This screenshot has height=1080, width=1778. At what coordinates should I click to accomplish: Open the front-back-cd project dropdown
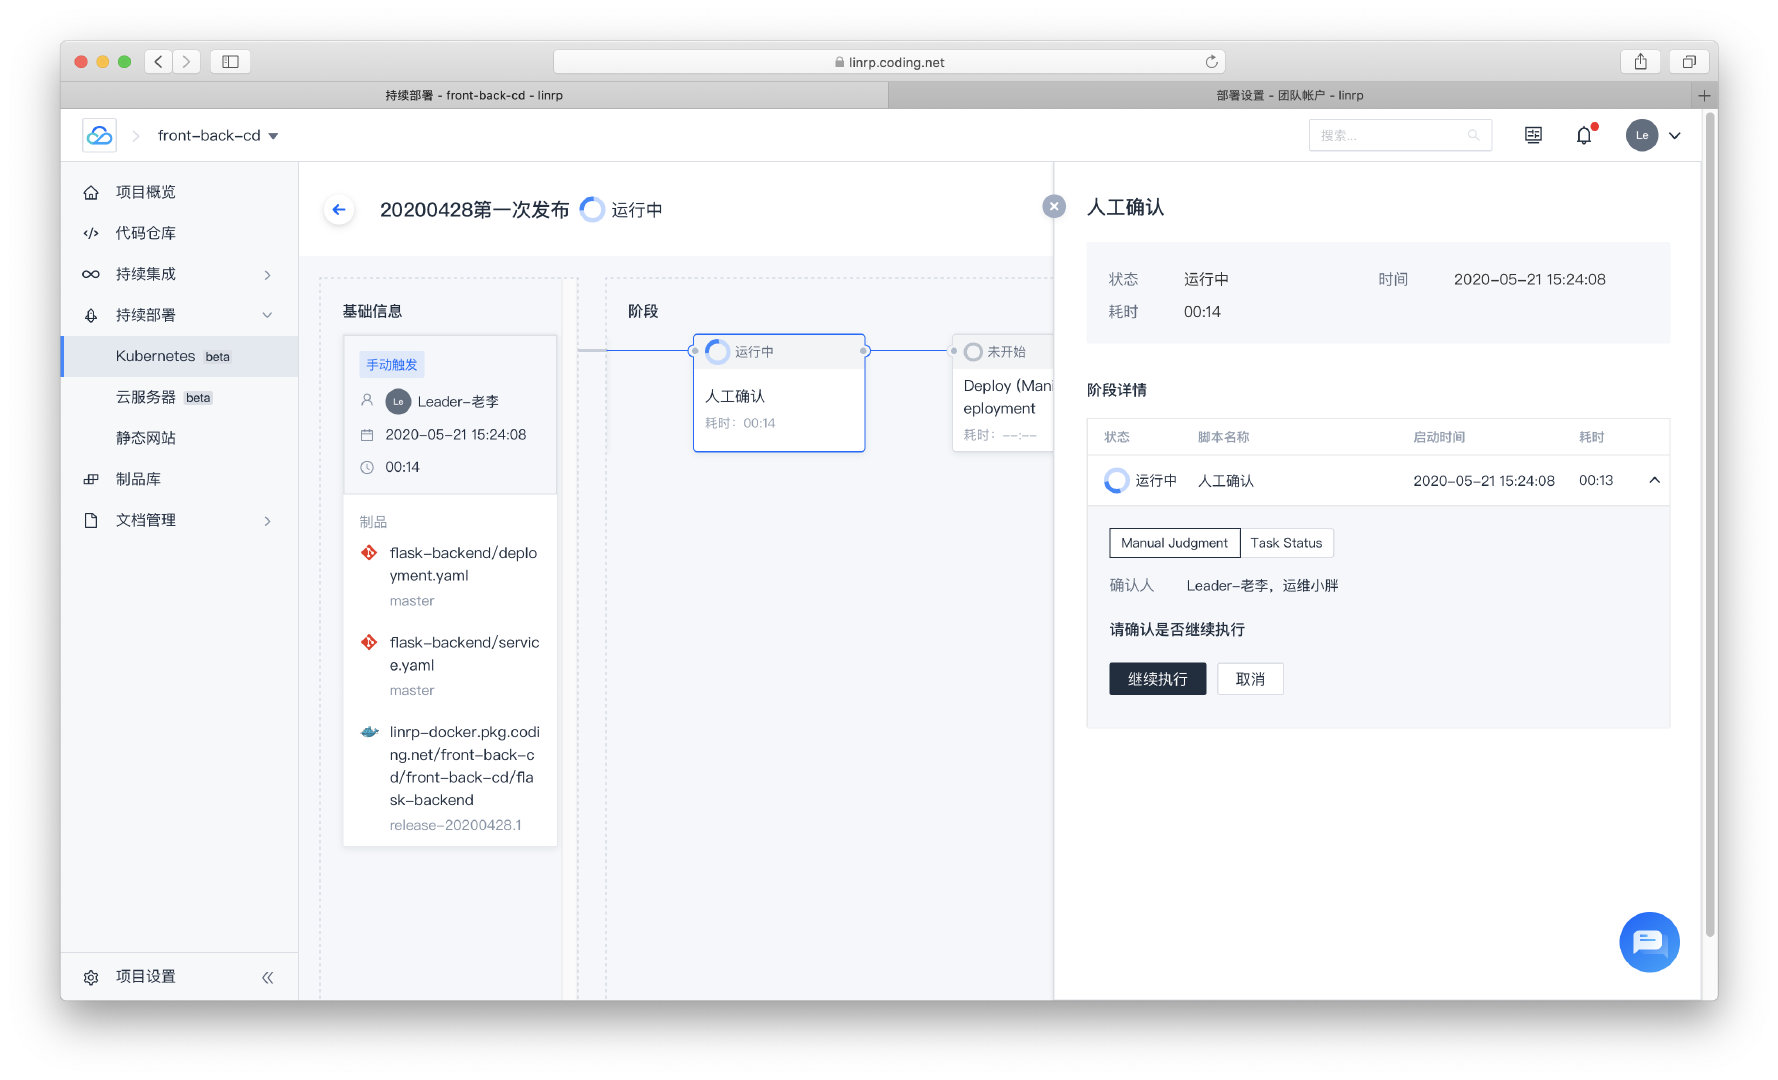(x=218, y=135)
